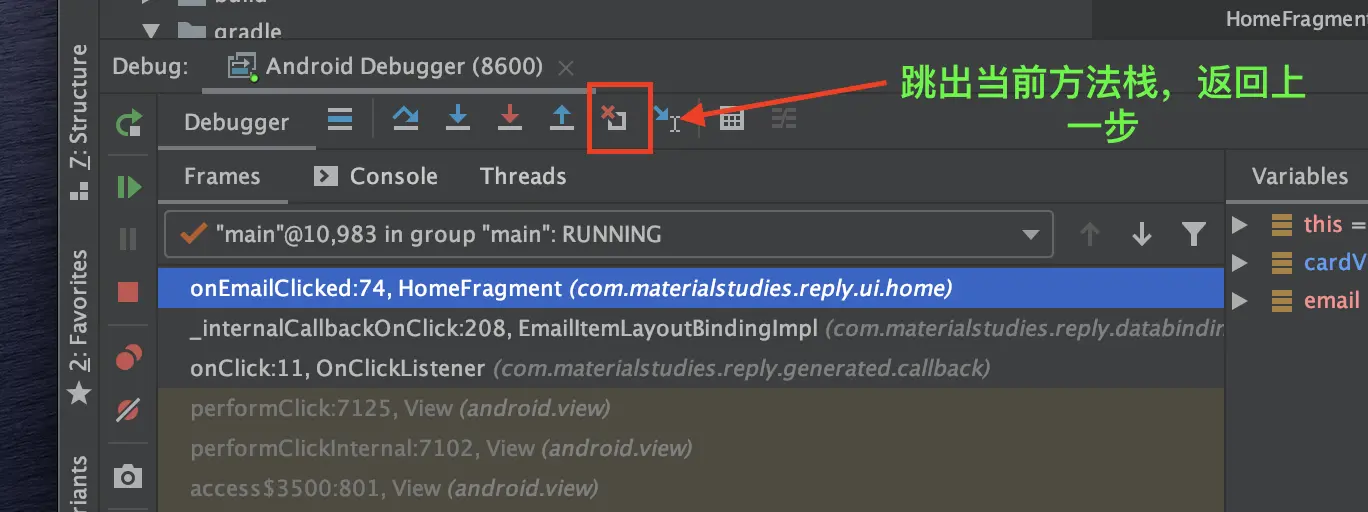This screenshot has width=1368, height=512.
Task: Click the Step Over icon
Action: point(405,119)
